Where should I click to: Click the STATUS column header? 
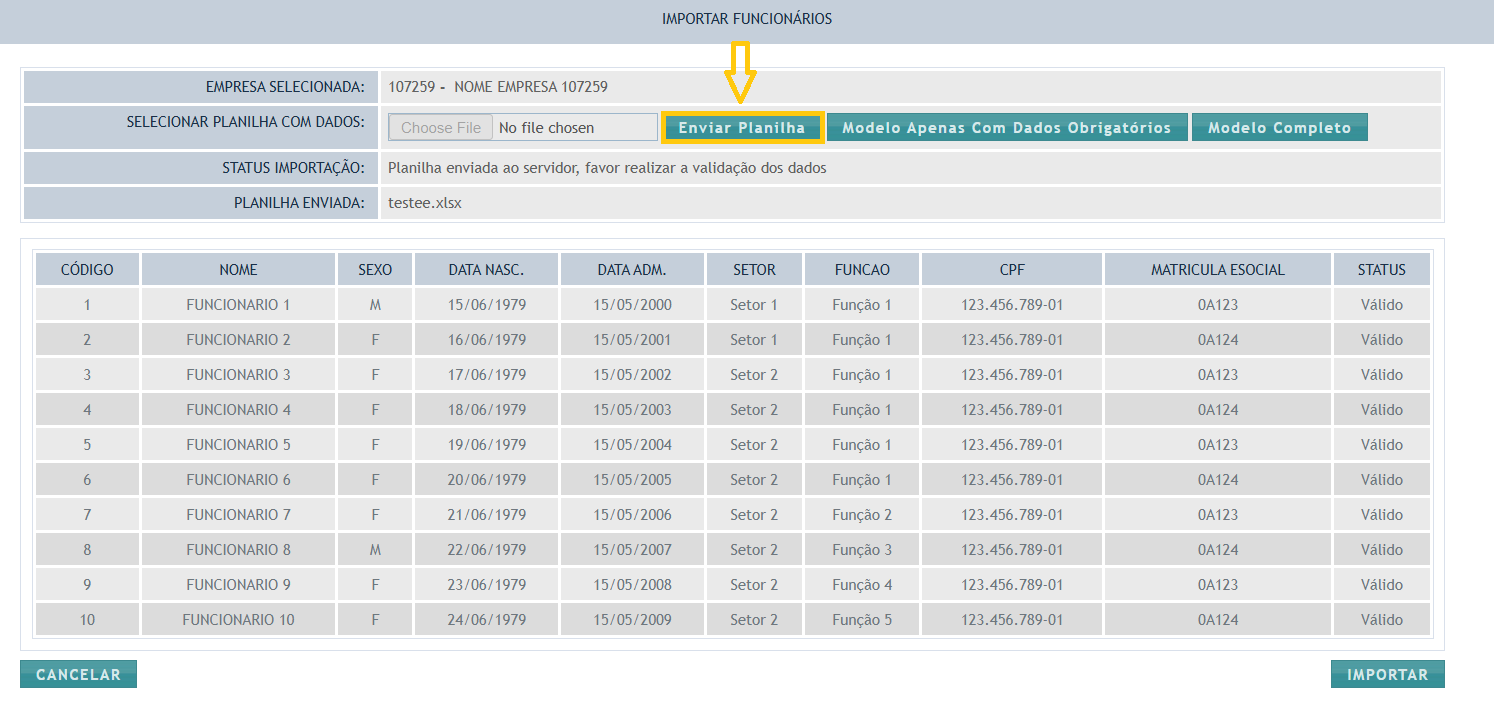click(1382, 269)
